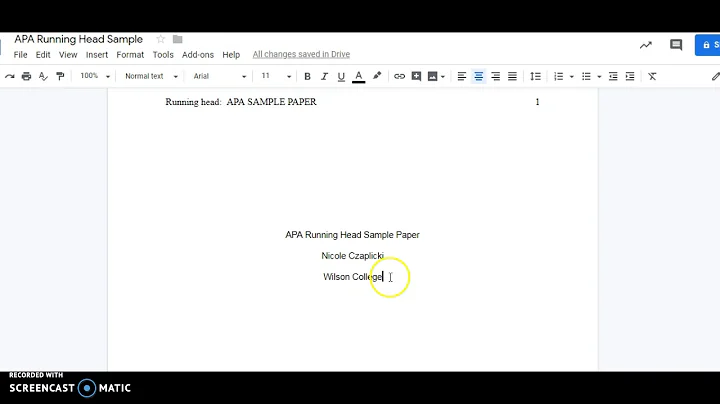
Task: Open the zoom level 100% dropdown
Action: (95, 76)
